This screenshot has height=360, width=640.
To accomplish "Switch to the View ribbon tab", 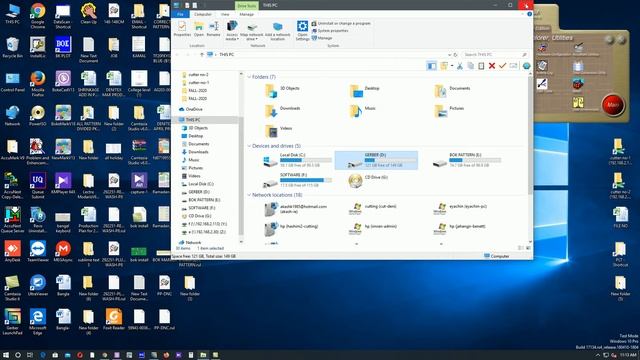I will tap(225, 14).
